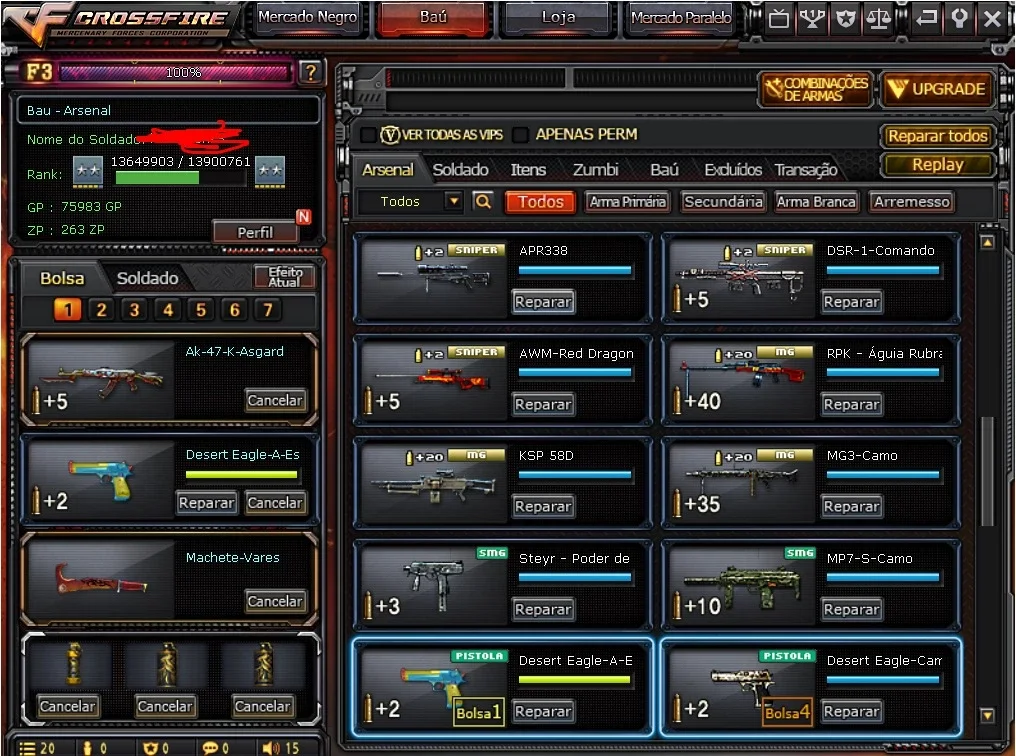Open the trophy ranking icon
Image resolution: width=1016 pixels, height=756 pixels.
[812, 19]
